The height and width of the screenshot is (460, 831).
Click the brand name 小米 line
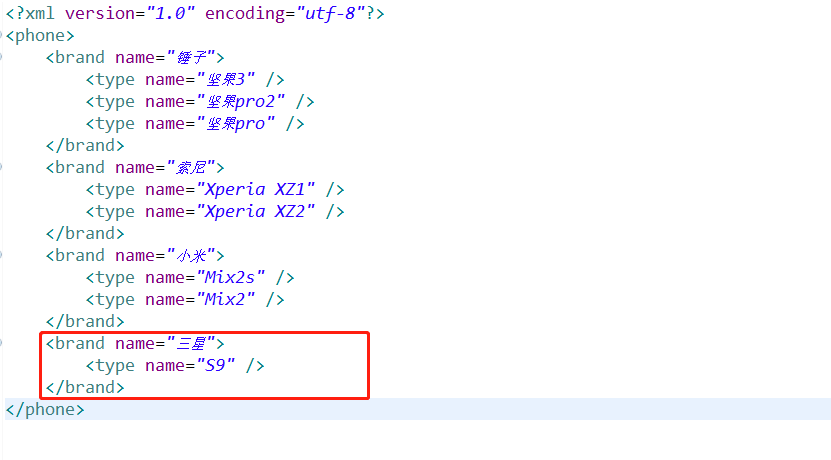tap(135, 255)
